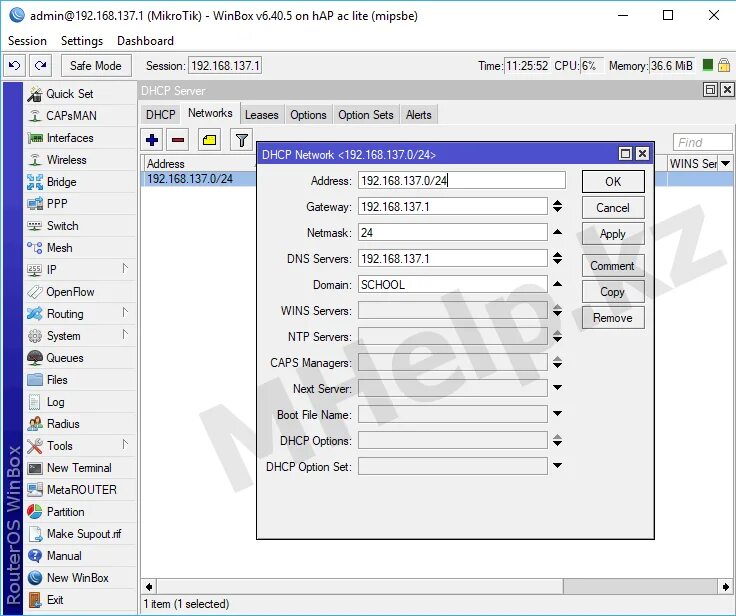Expand the Routing submenu
Image resolution: width=736 pixels, height=616 pixels.
pyautogui.click(x=125, y=313)
